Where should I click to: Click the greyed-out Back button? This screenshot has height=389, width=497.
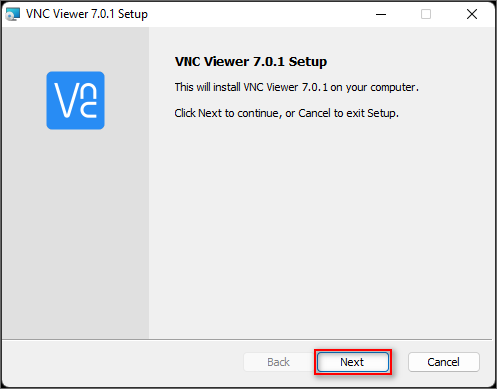point(278,362)
